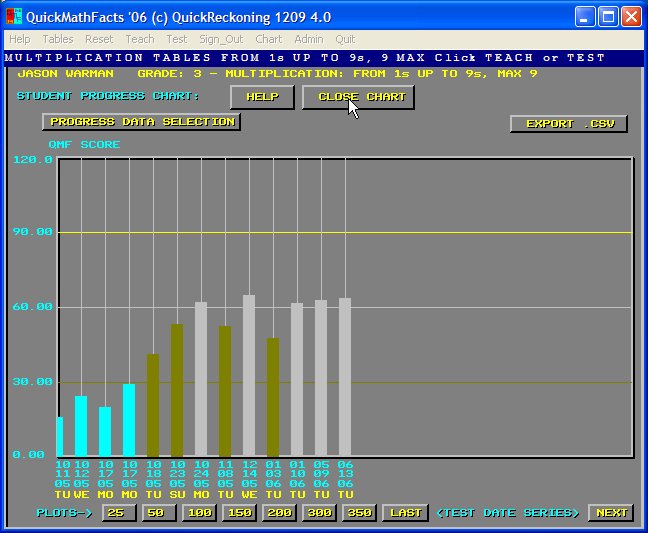Set plots to 50
Viewport: 648px width, 533px height.
point(158,513)
